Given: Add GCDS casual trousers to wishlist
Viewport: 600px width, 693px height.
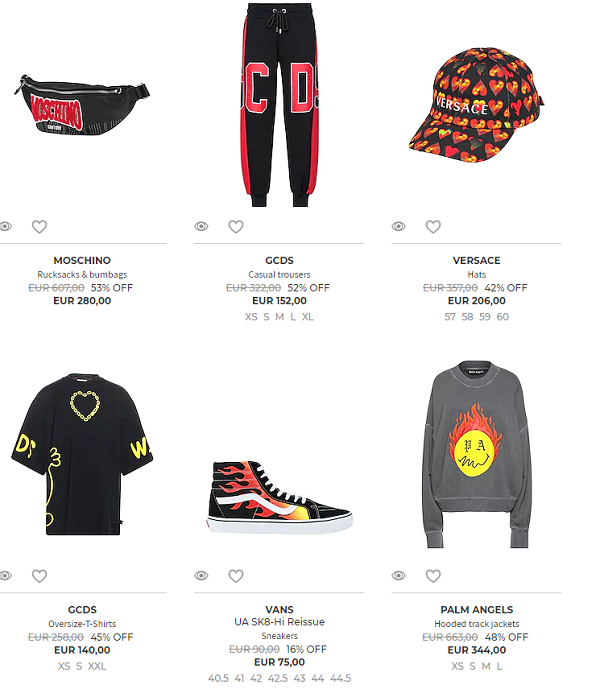Looking at the screenshot, I should point(236,227).
